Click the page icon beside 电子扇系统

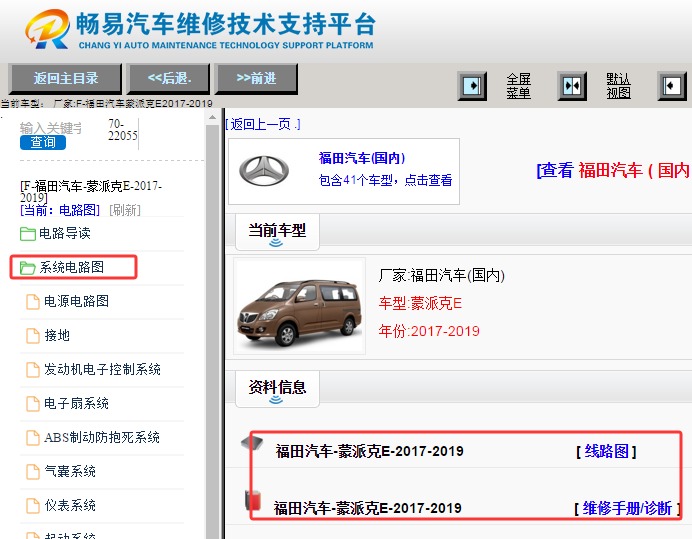(33, 403)
